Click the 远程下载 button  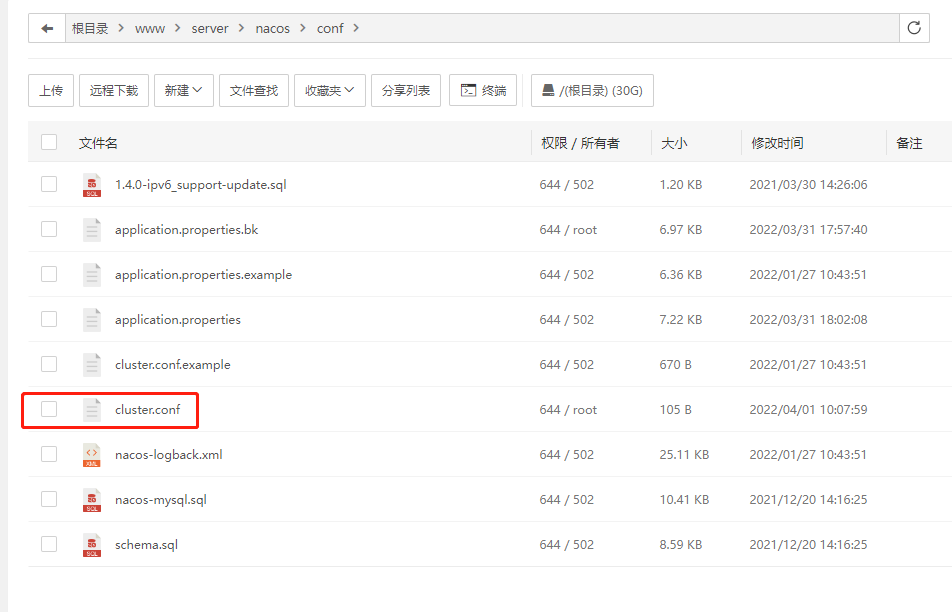pos(114,90)
